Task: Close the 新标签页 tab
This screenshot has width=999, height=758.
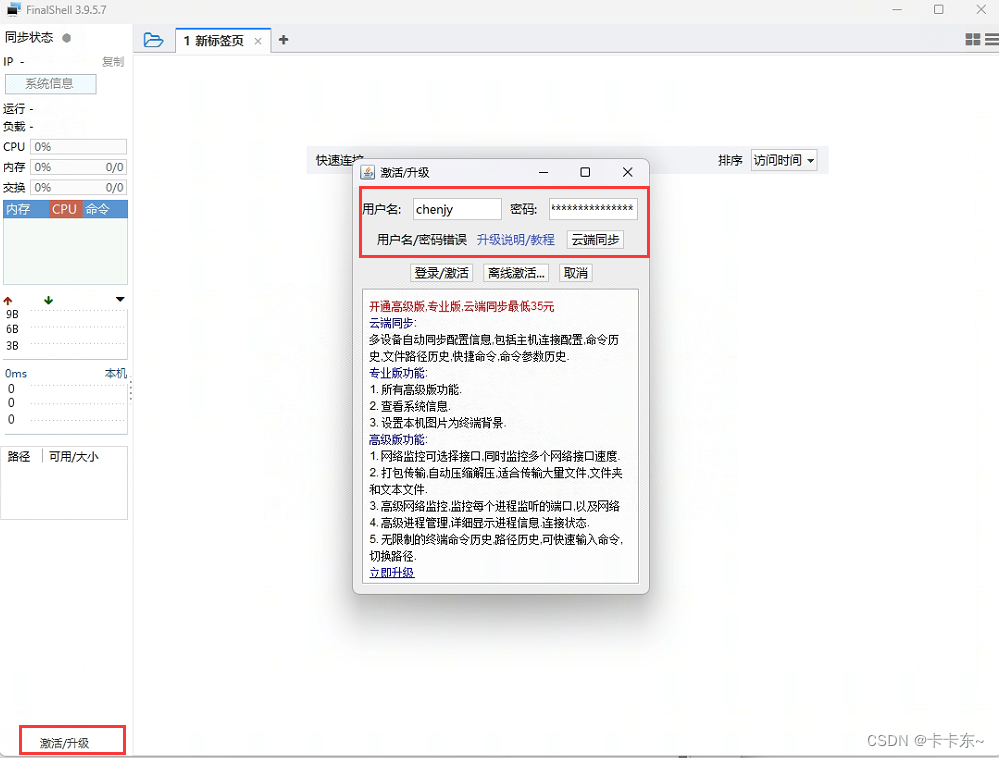Action: pos(258,41)
